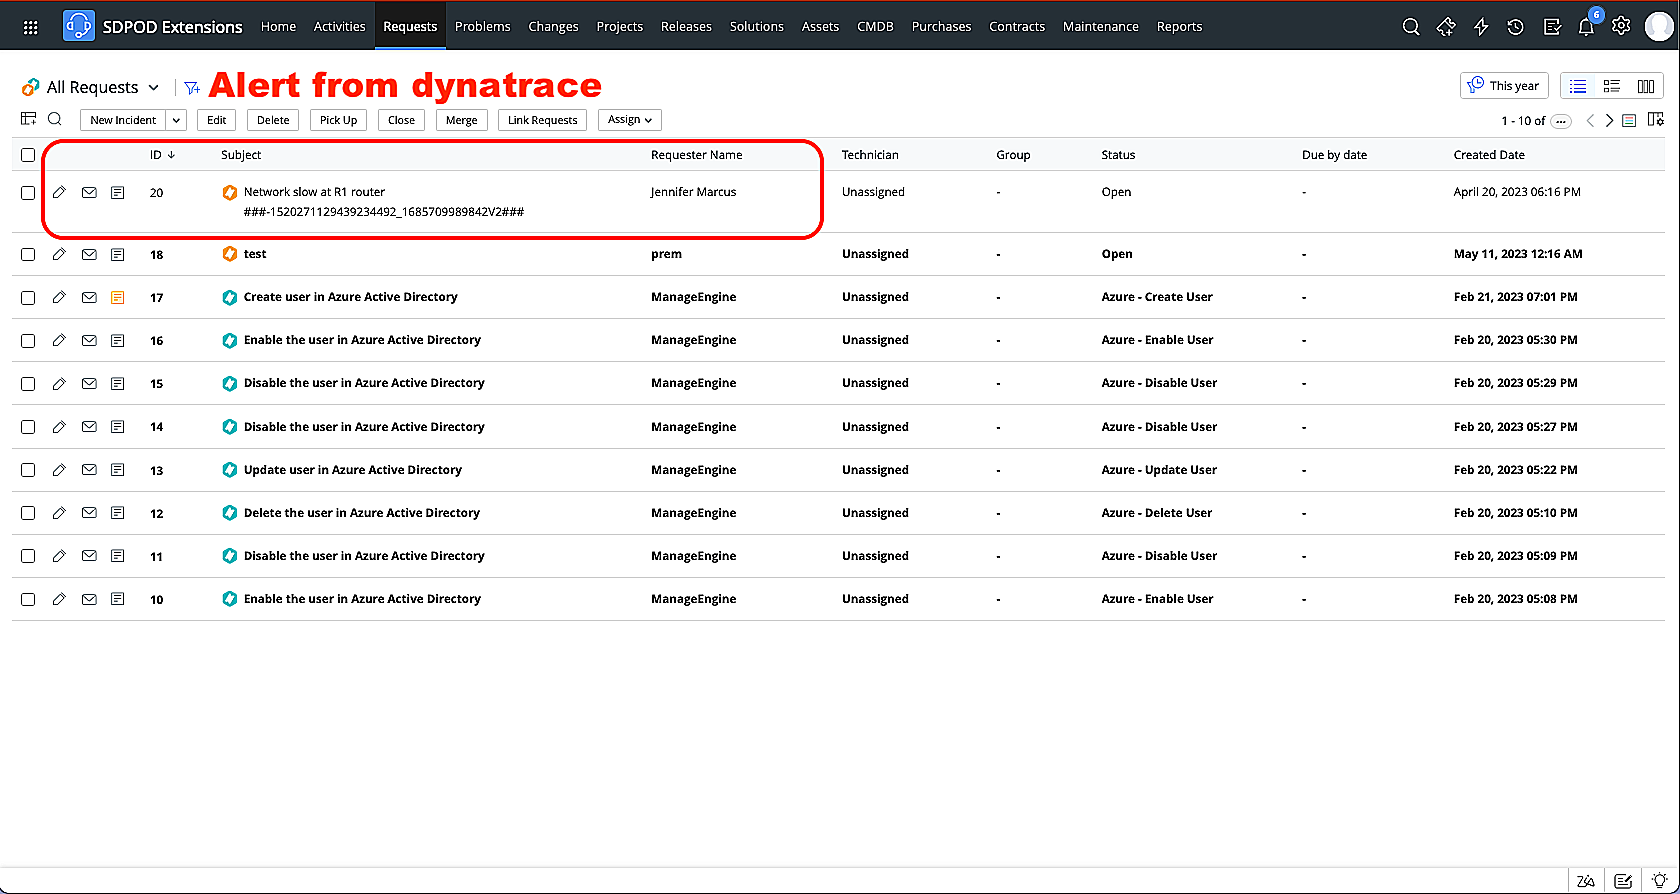Click the search magnifier in top bar
The height and width of the screenshot is (894, 1680).
coord(1410,27)
